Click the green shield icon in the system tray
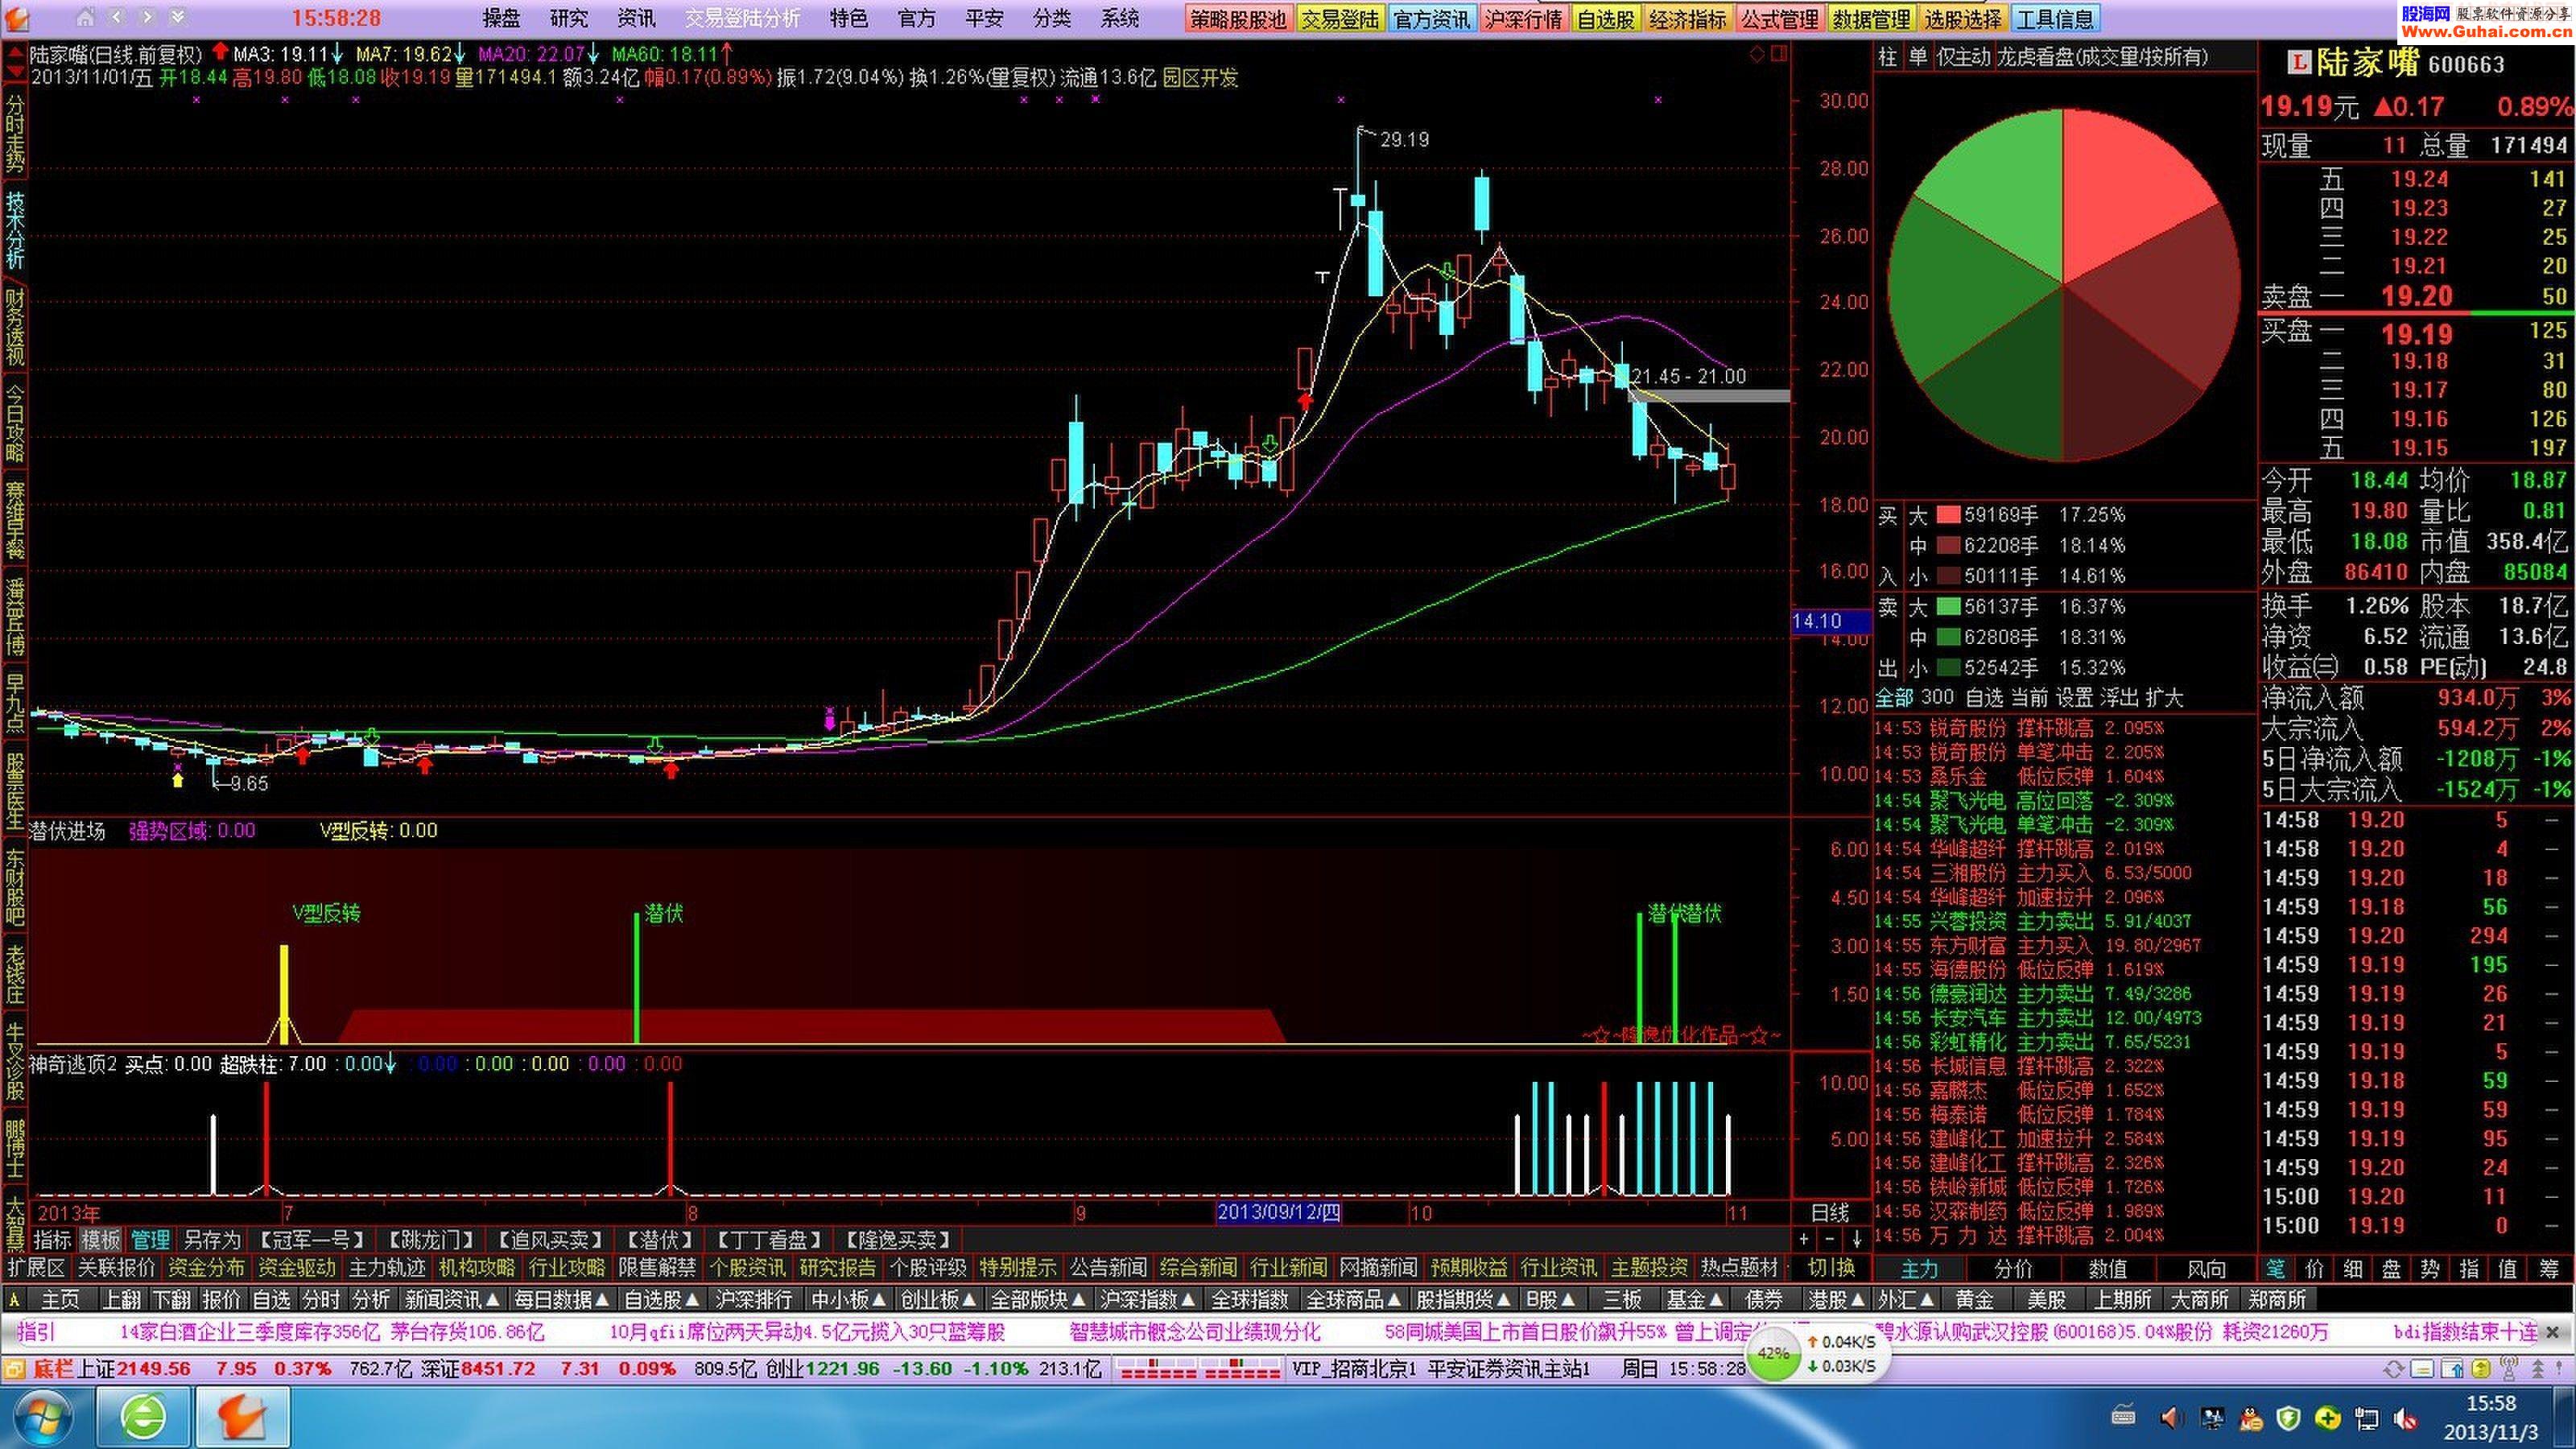2576x1449 pixels. 2289,1418
